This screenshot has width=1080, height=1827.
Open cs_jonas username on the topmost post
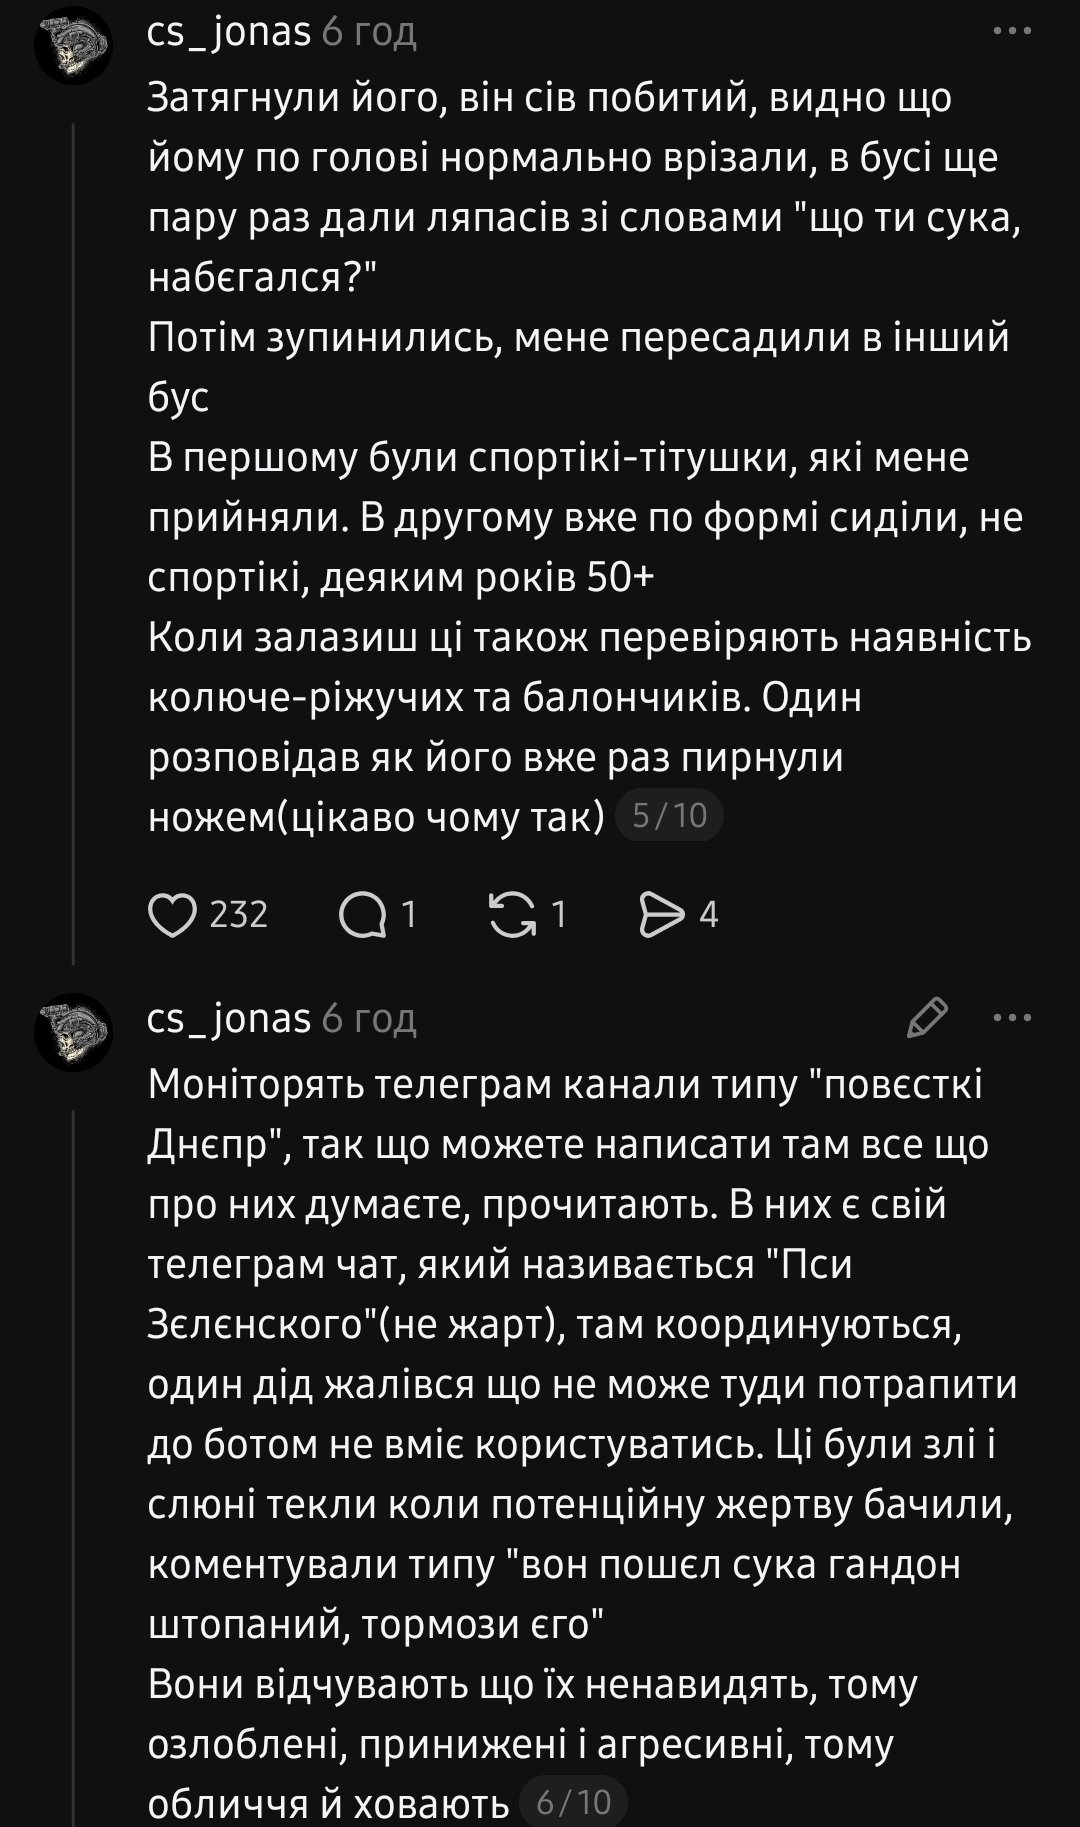229,32
